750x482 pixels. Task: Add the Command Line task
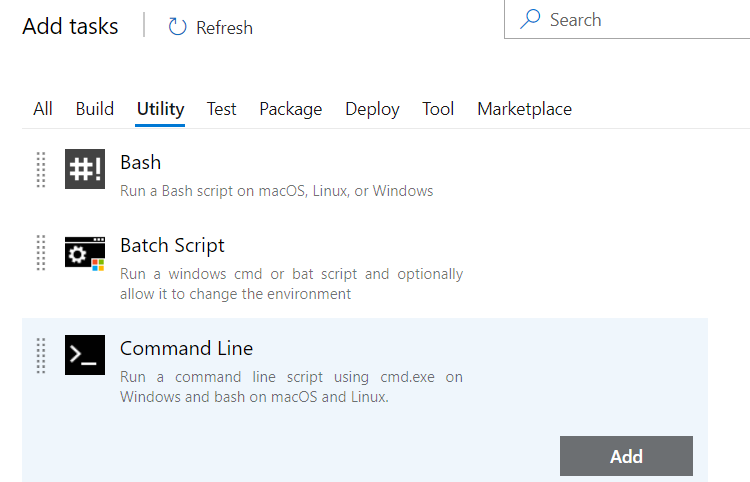(x=626, y=456)
